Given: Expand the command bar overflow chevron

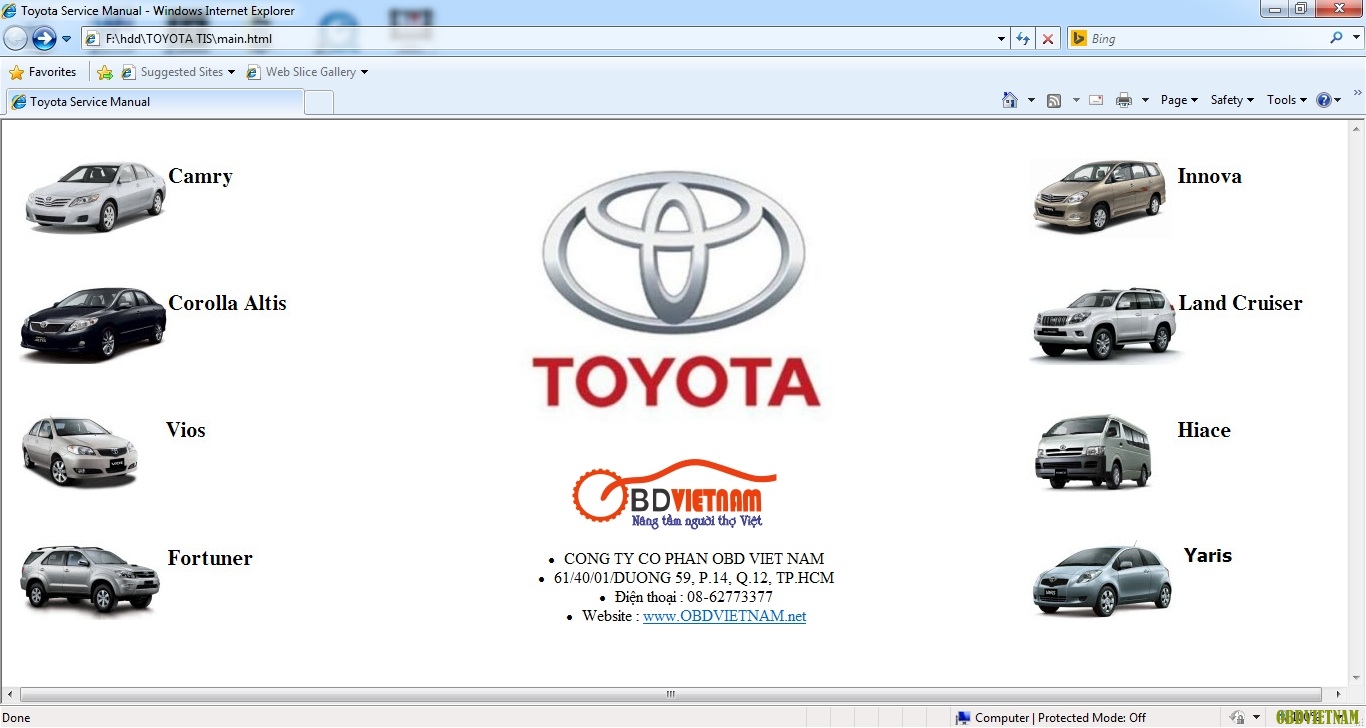Looking at the screenshot, I should [x=1357, y=93].
